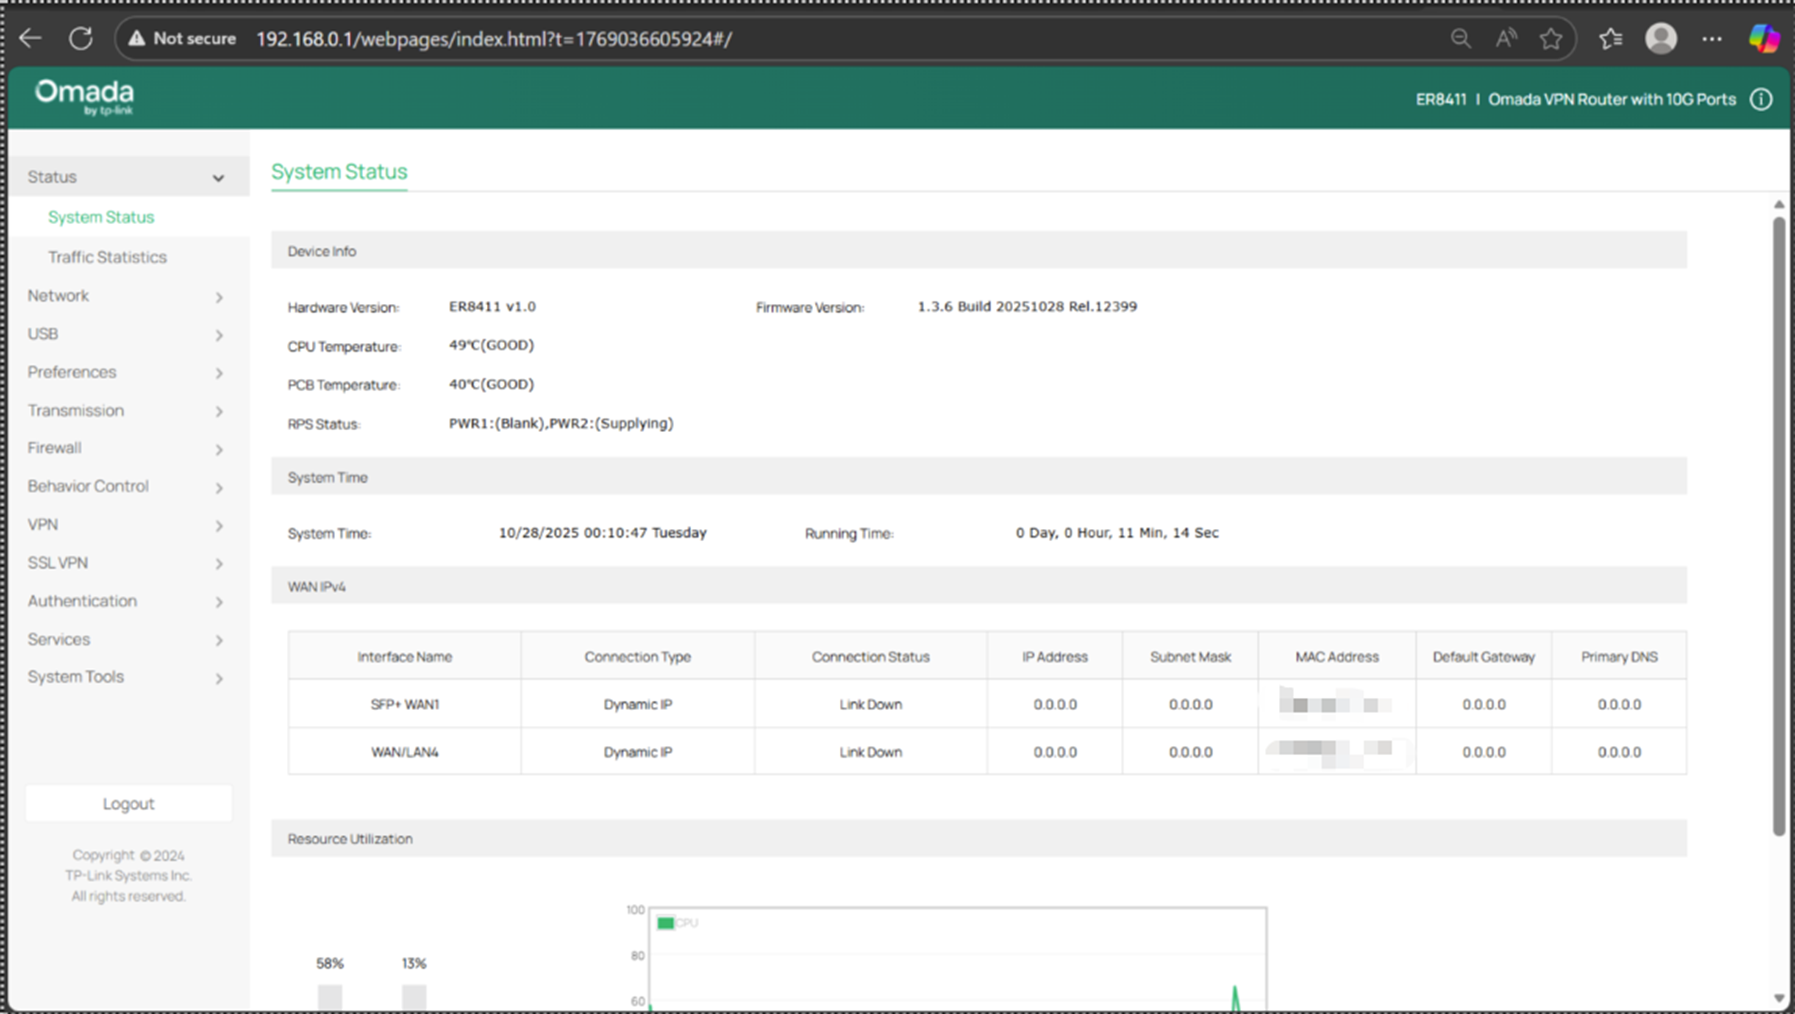Click the Omada logo in the header
Image resolution: width=1795 pixels, height=1014 pixels.
point(83,96)
